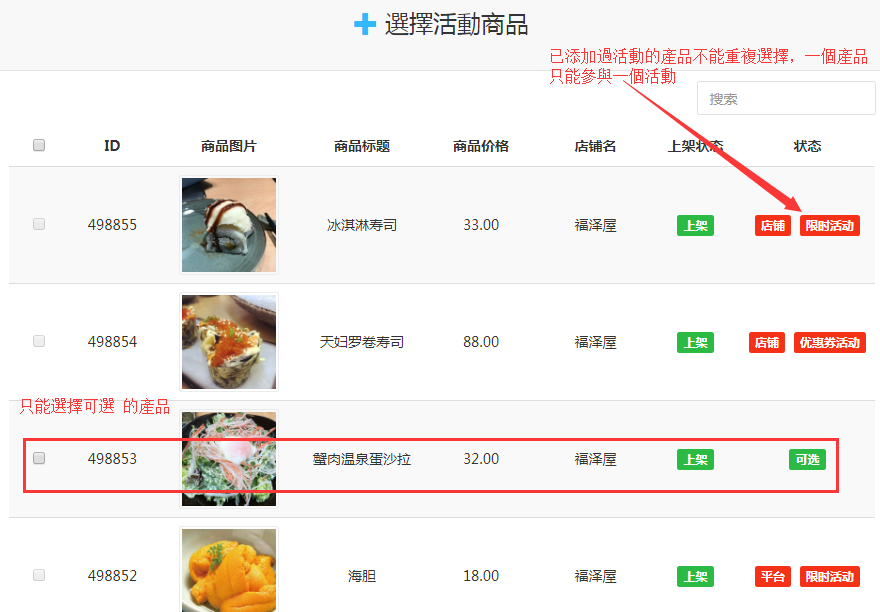Check the box for product 498855
This screenshot has width=880, height=612.
tap(39, 224)
